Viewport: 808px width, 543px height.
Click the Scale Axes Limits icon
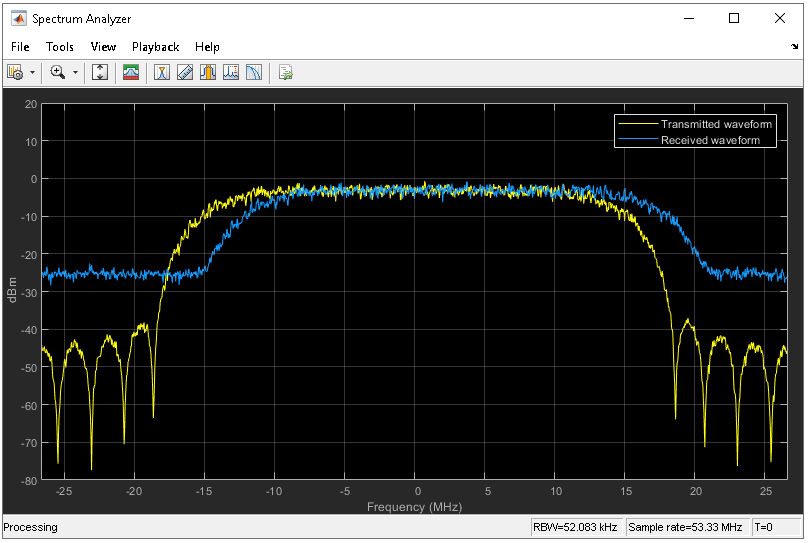click(100, 72)
